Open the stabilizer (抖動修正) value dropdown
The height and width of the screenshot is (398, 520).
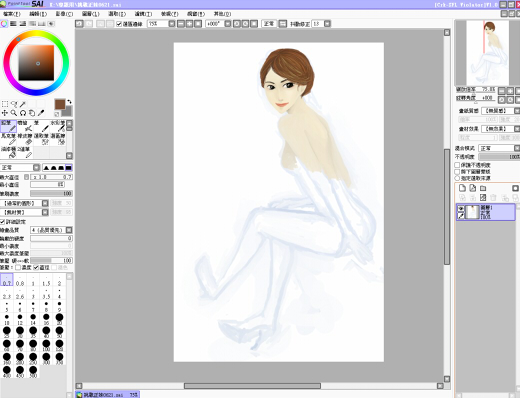pyautogui.click(x=327, y=24)
